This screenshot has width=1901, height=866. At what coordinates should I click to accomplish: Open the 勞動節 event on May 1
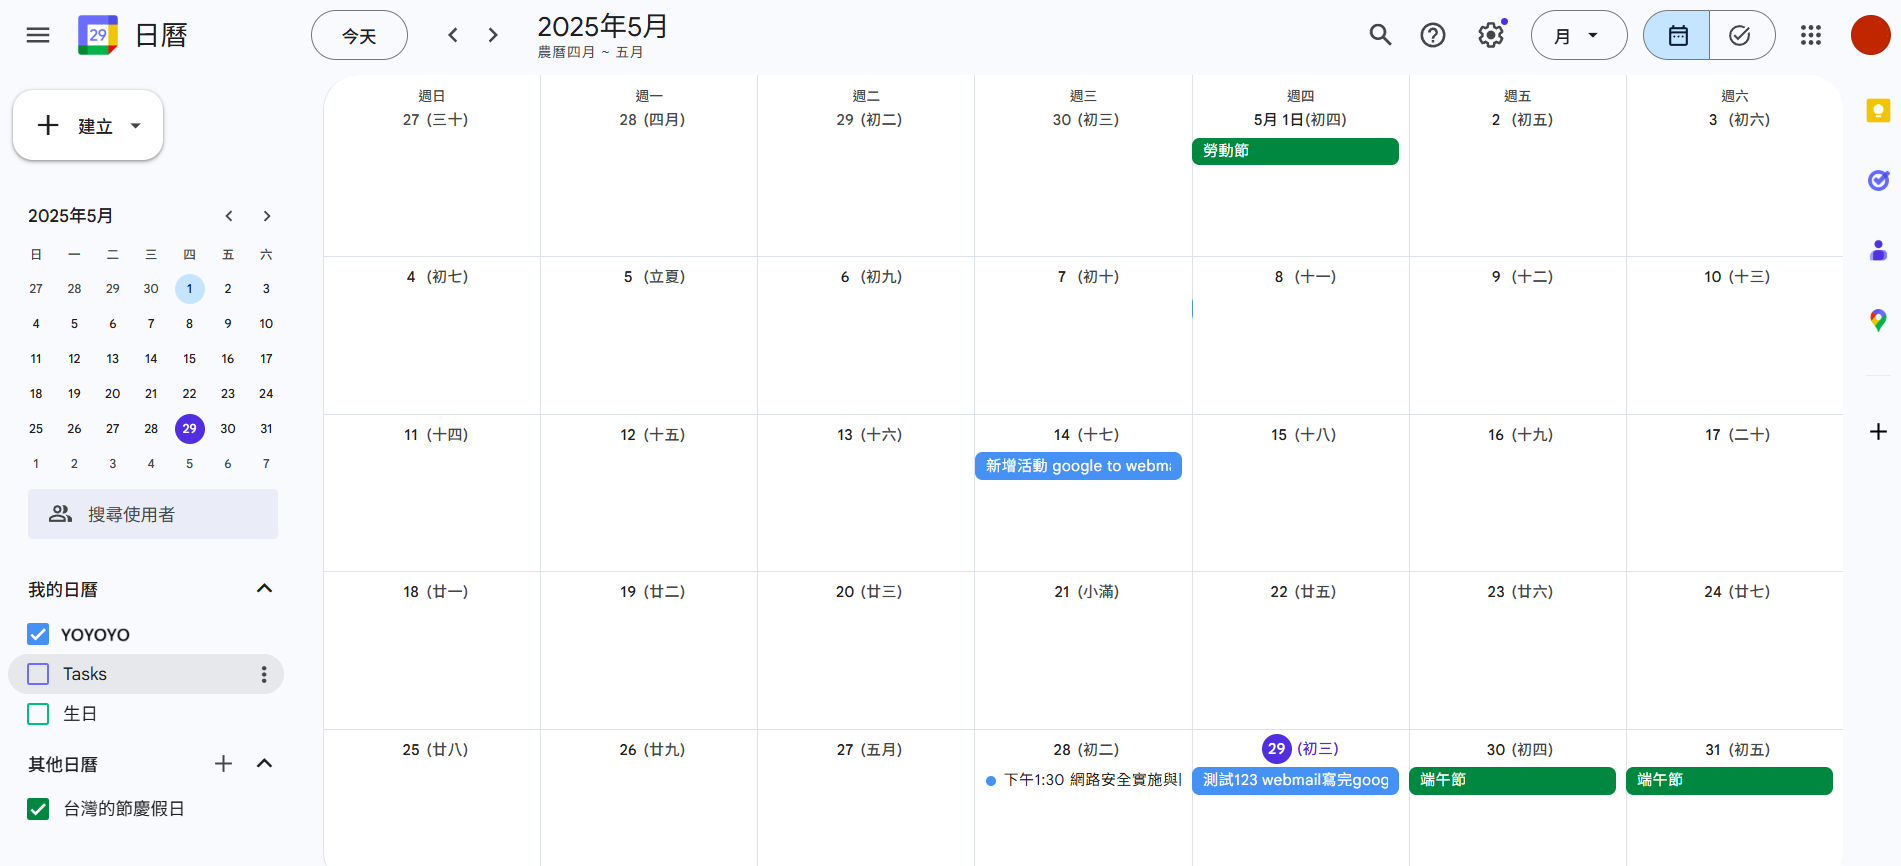pyautogui.click(x=1294, y=151)
